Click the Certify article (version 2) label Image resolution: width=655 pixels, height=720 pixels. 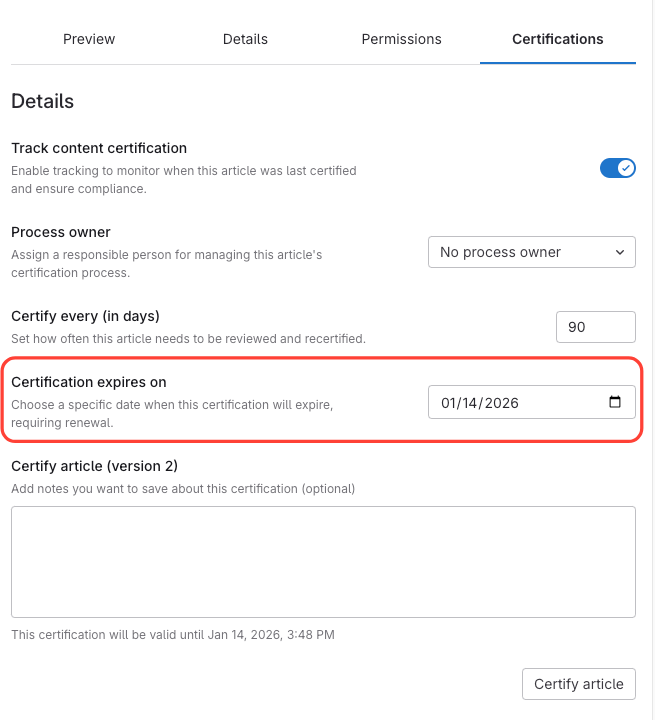pos(94,466)
